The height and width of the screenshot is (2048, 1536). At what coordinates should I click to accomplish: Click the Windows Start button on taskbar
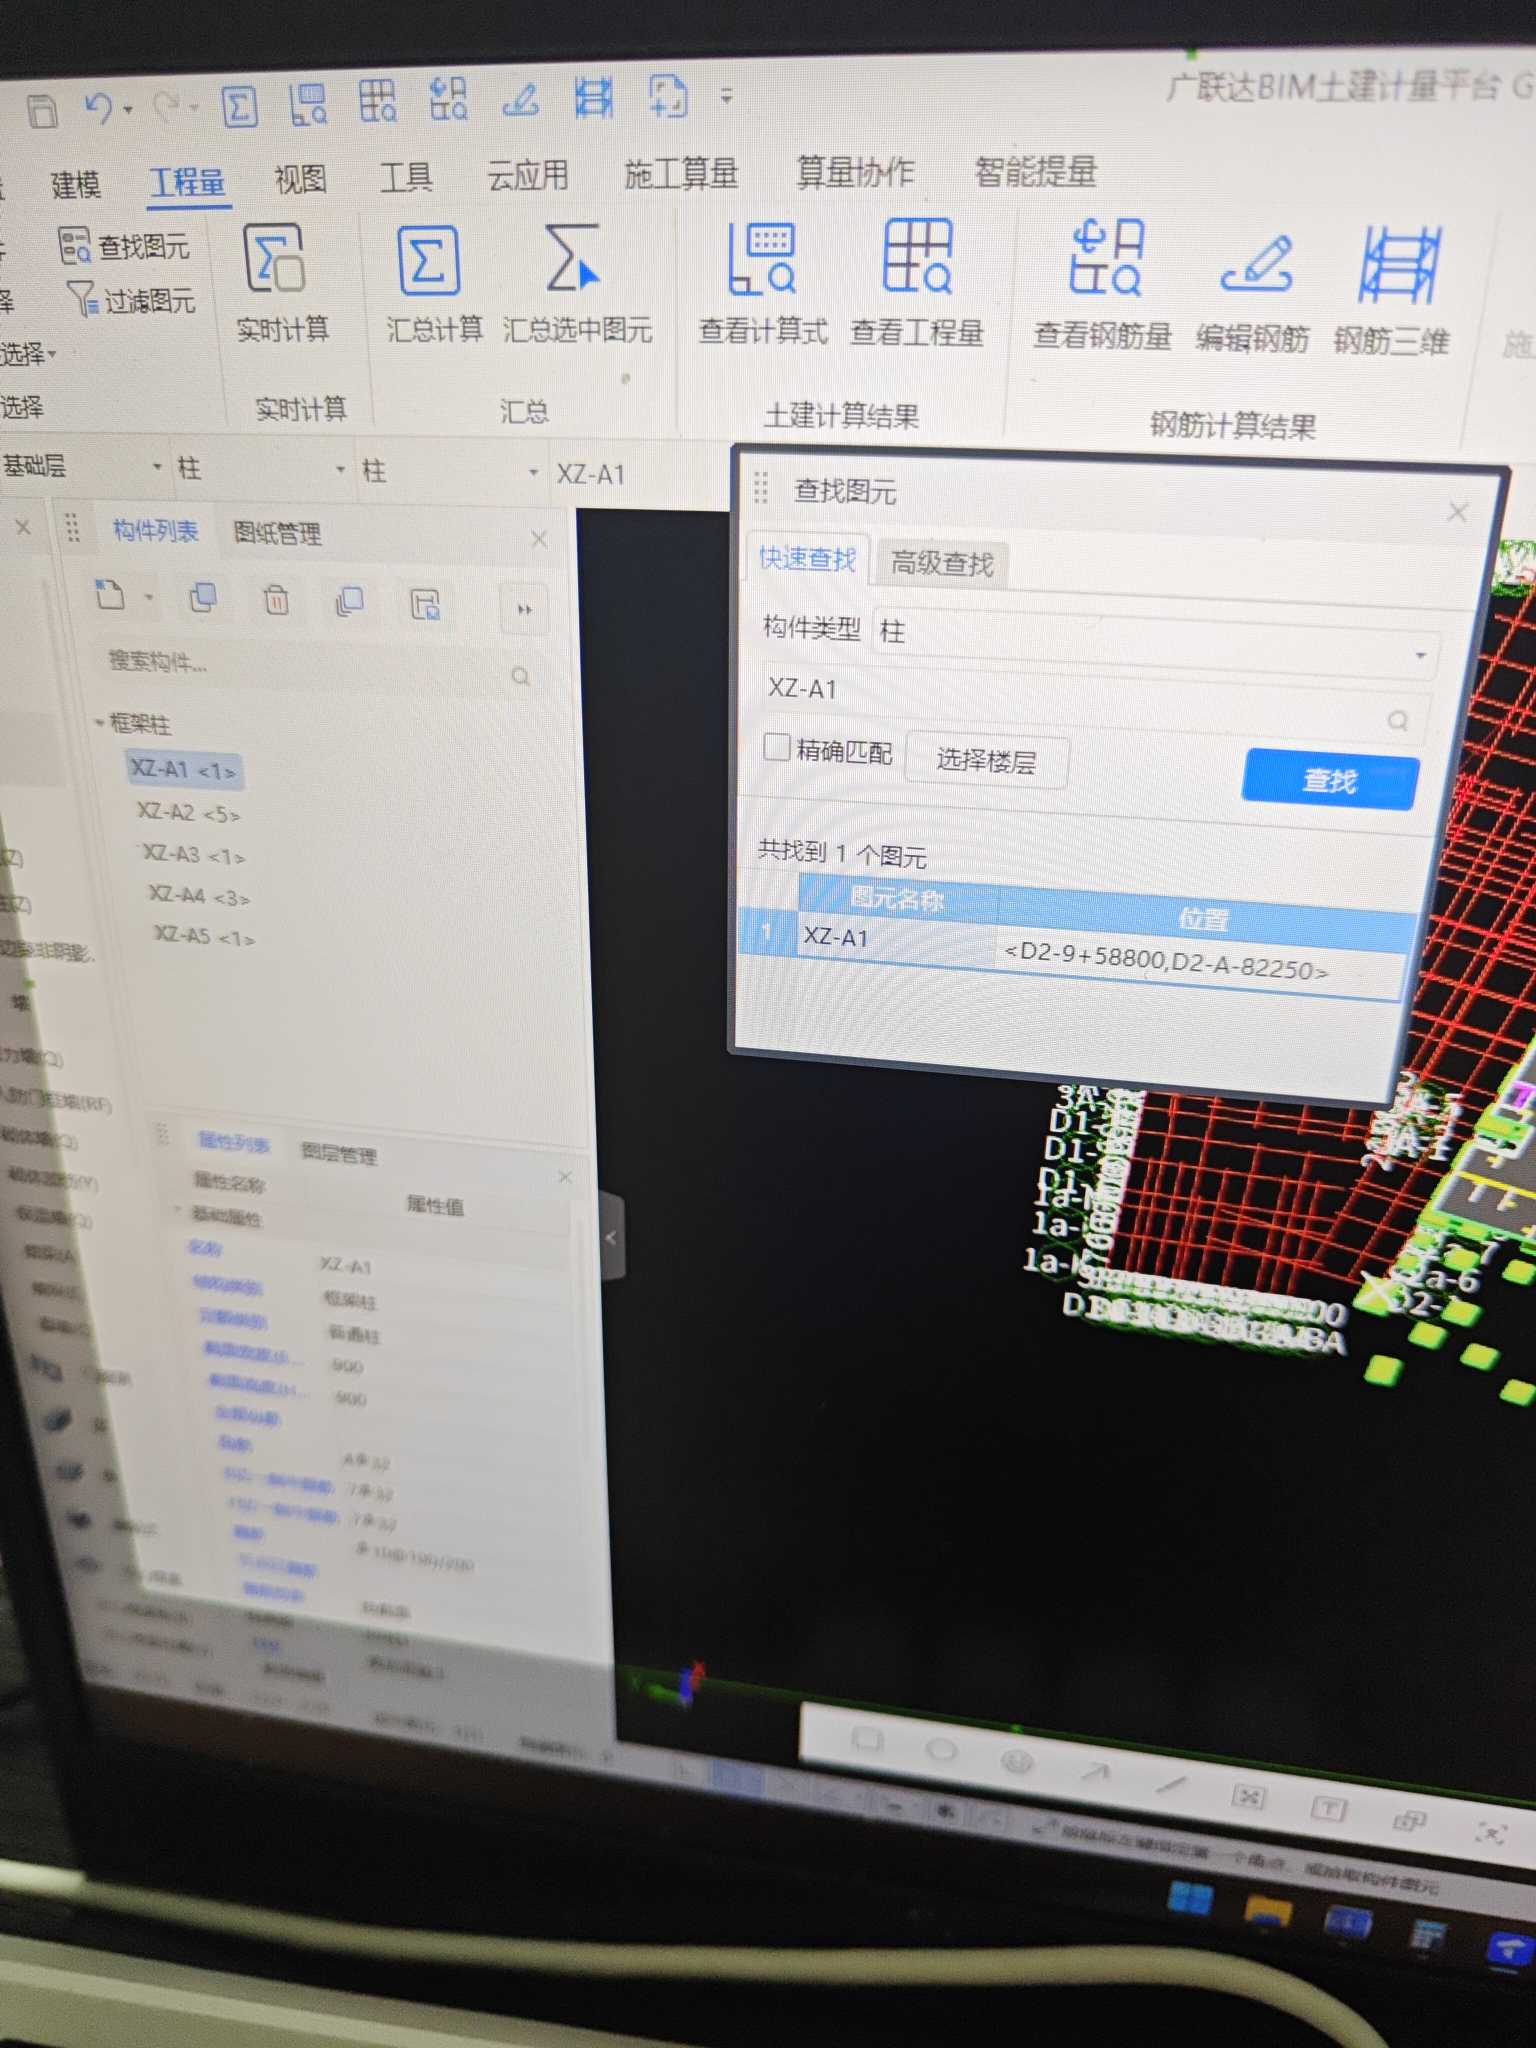(x=1190, y=1898)
